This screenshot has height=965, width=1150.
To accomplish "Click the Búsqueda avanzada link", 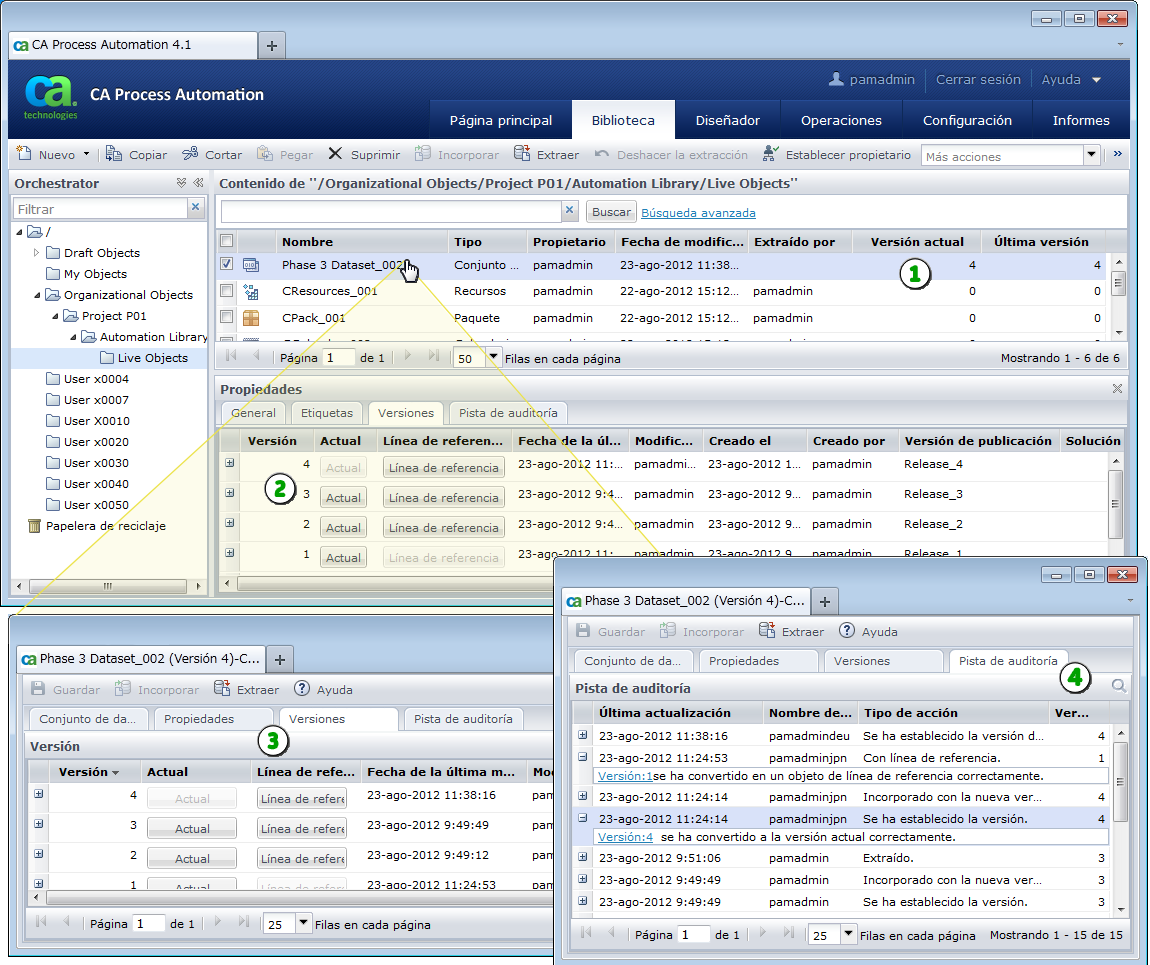I will point(698,213).
